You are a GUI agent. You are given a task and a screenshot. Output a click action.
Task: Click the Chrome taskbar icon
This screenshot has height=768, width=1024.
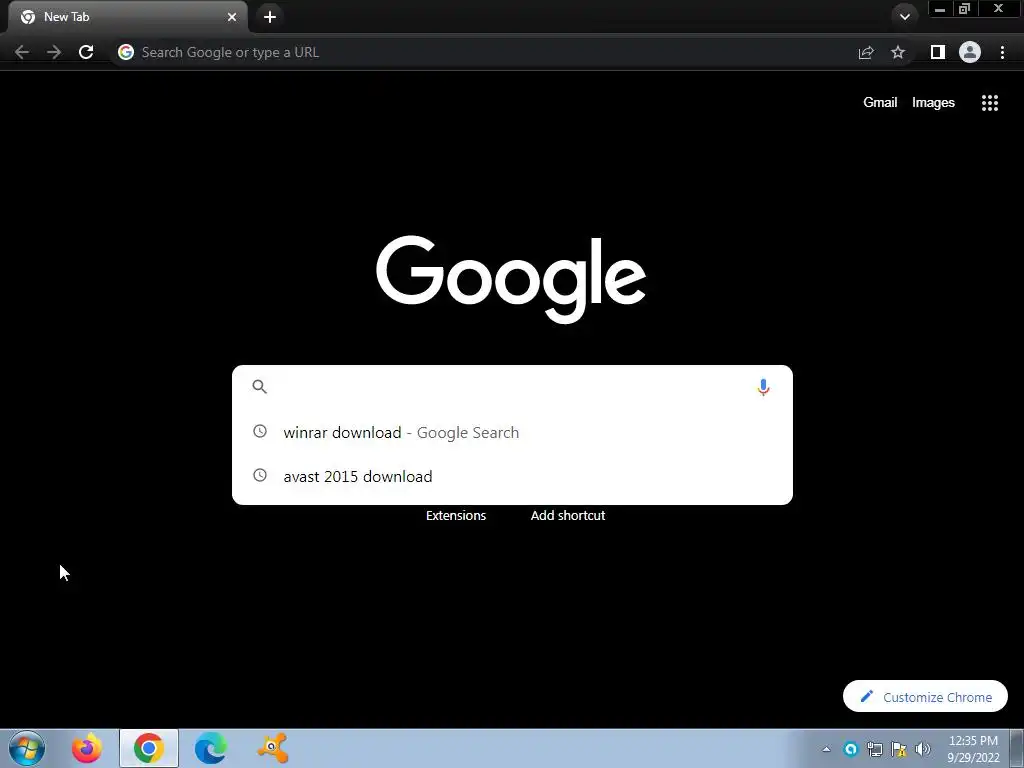tap(149, 748)
